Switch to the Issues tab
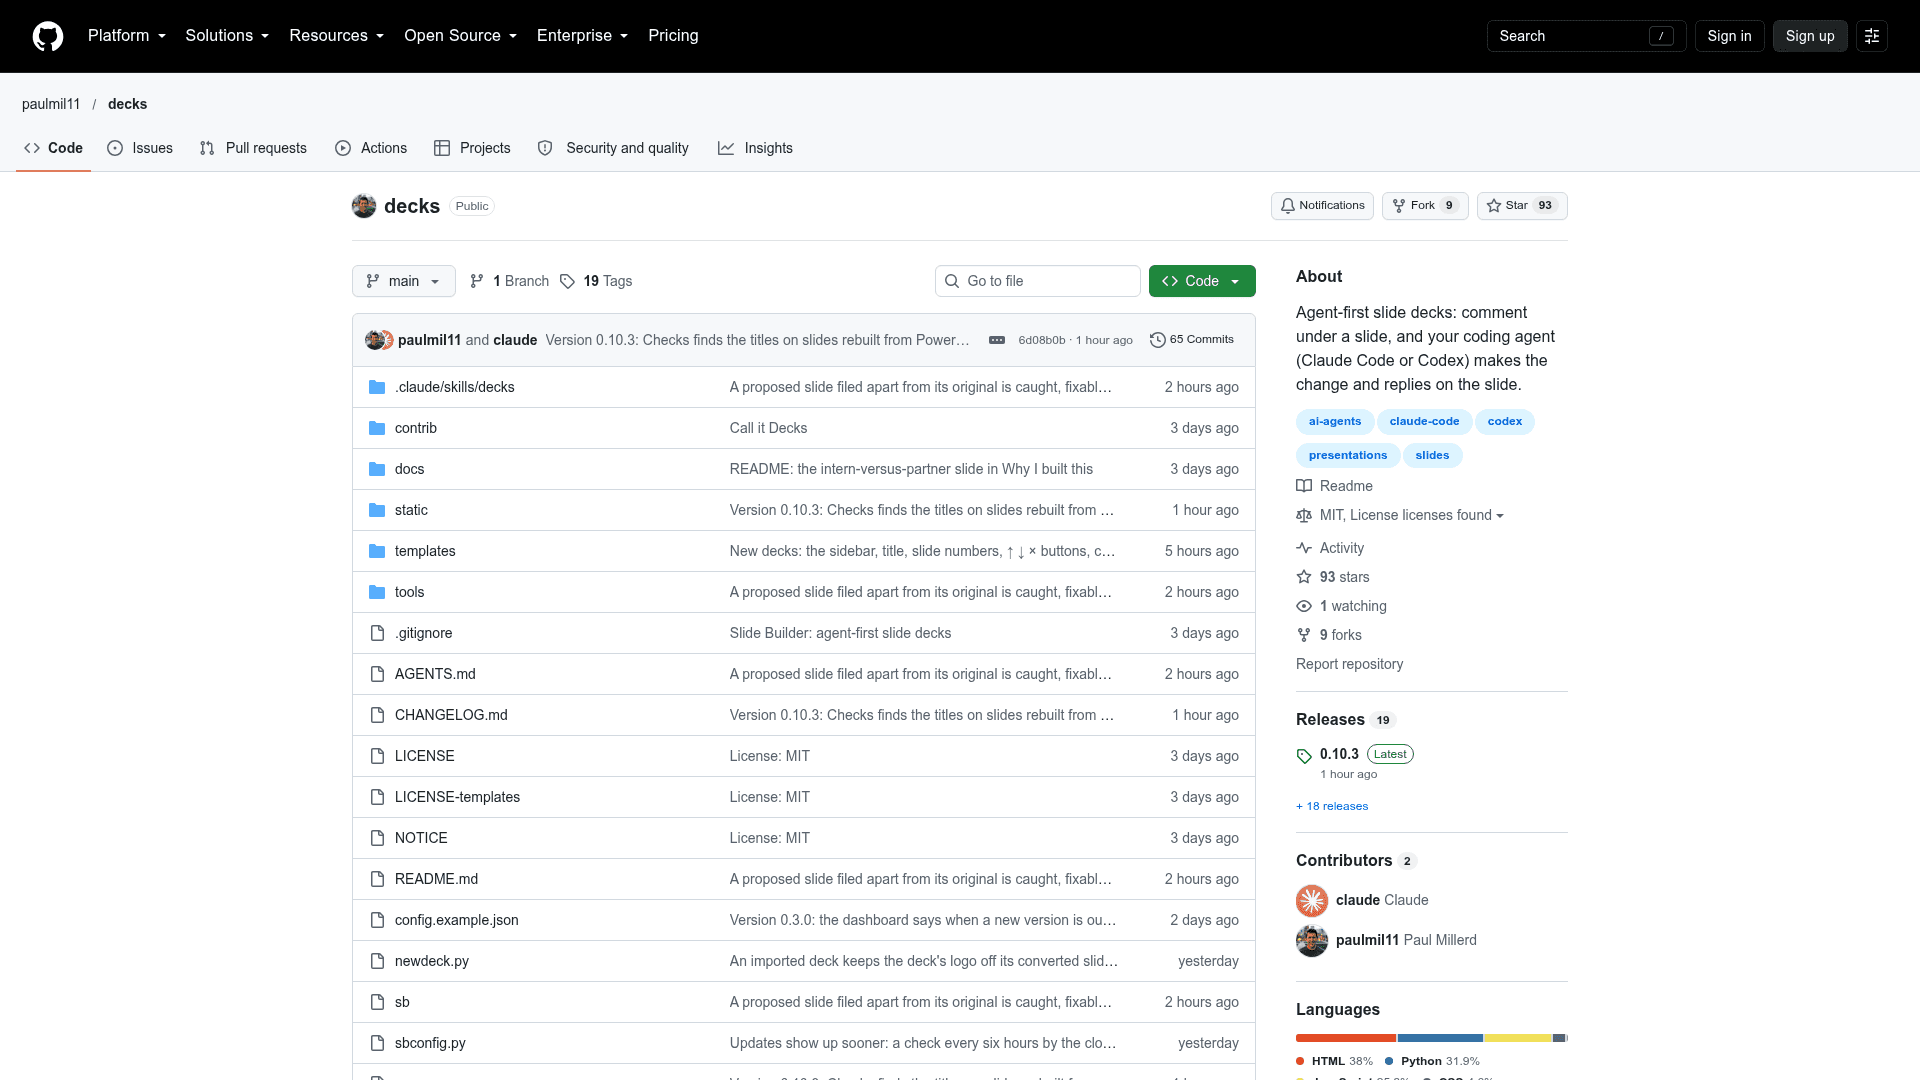1920x1080 pixels. 140,148
